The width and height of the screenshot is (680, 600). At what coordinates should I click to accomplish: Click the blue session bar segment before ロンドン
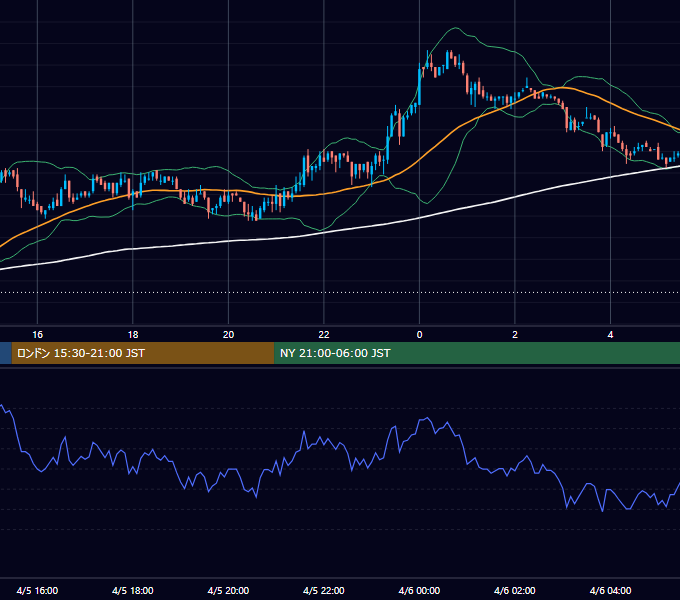pyautogui.click(x=6, y=353)
